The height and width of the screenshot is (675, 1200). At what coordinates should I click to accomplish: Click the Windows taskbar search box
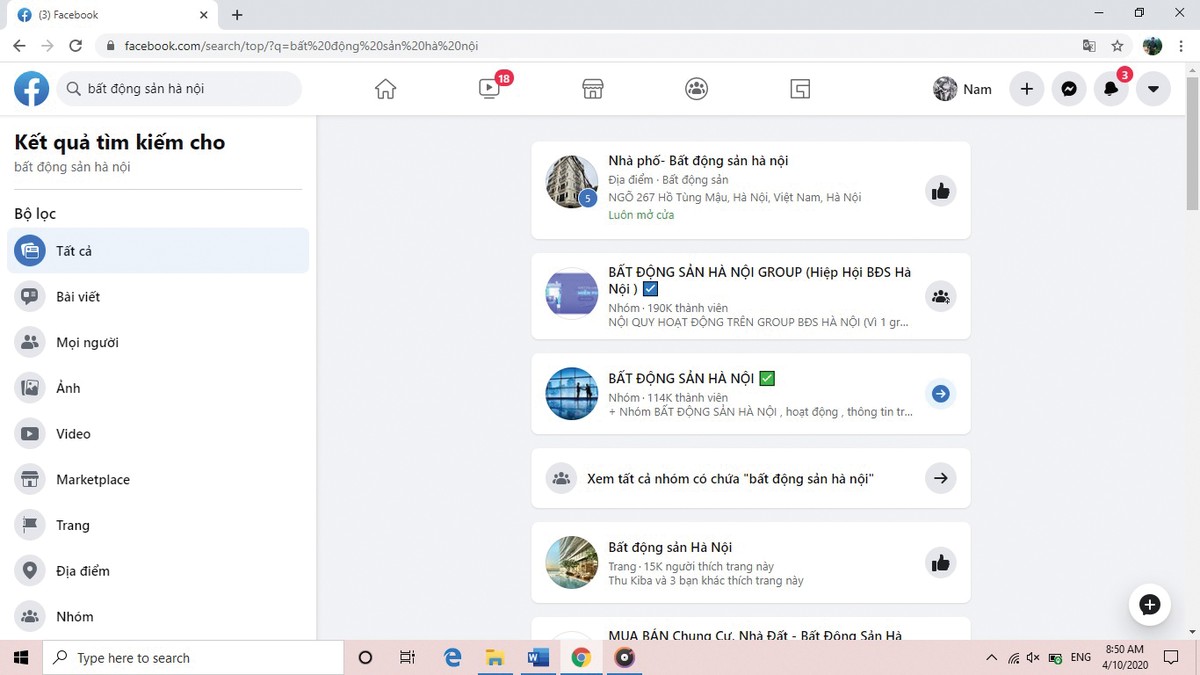(193, 657)
